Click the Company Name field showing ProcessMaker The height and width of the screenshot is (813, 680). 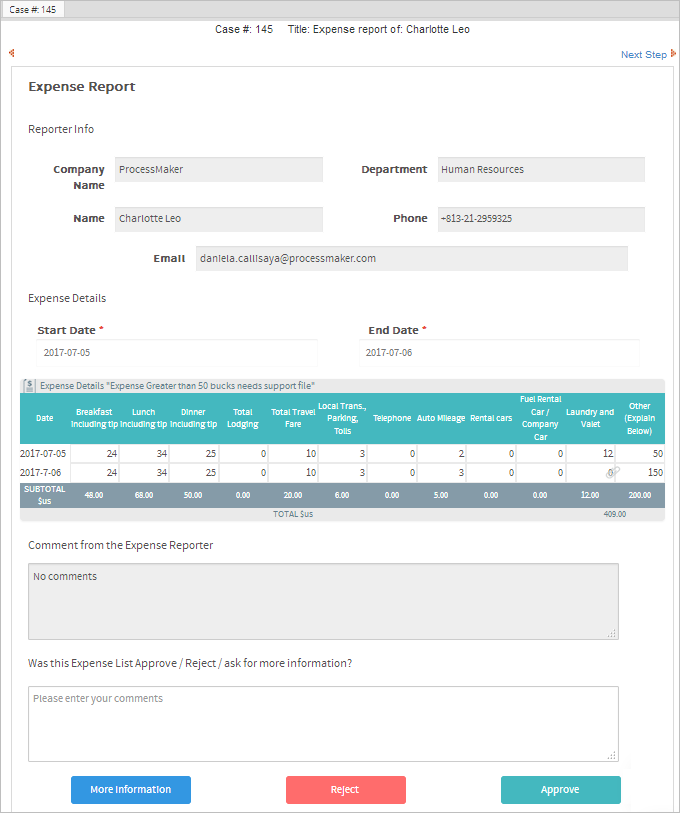pyautogui.click(x=218, y=170)
